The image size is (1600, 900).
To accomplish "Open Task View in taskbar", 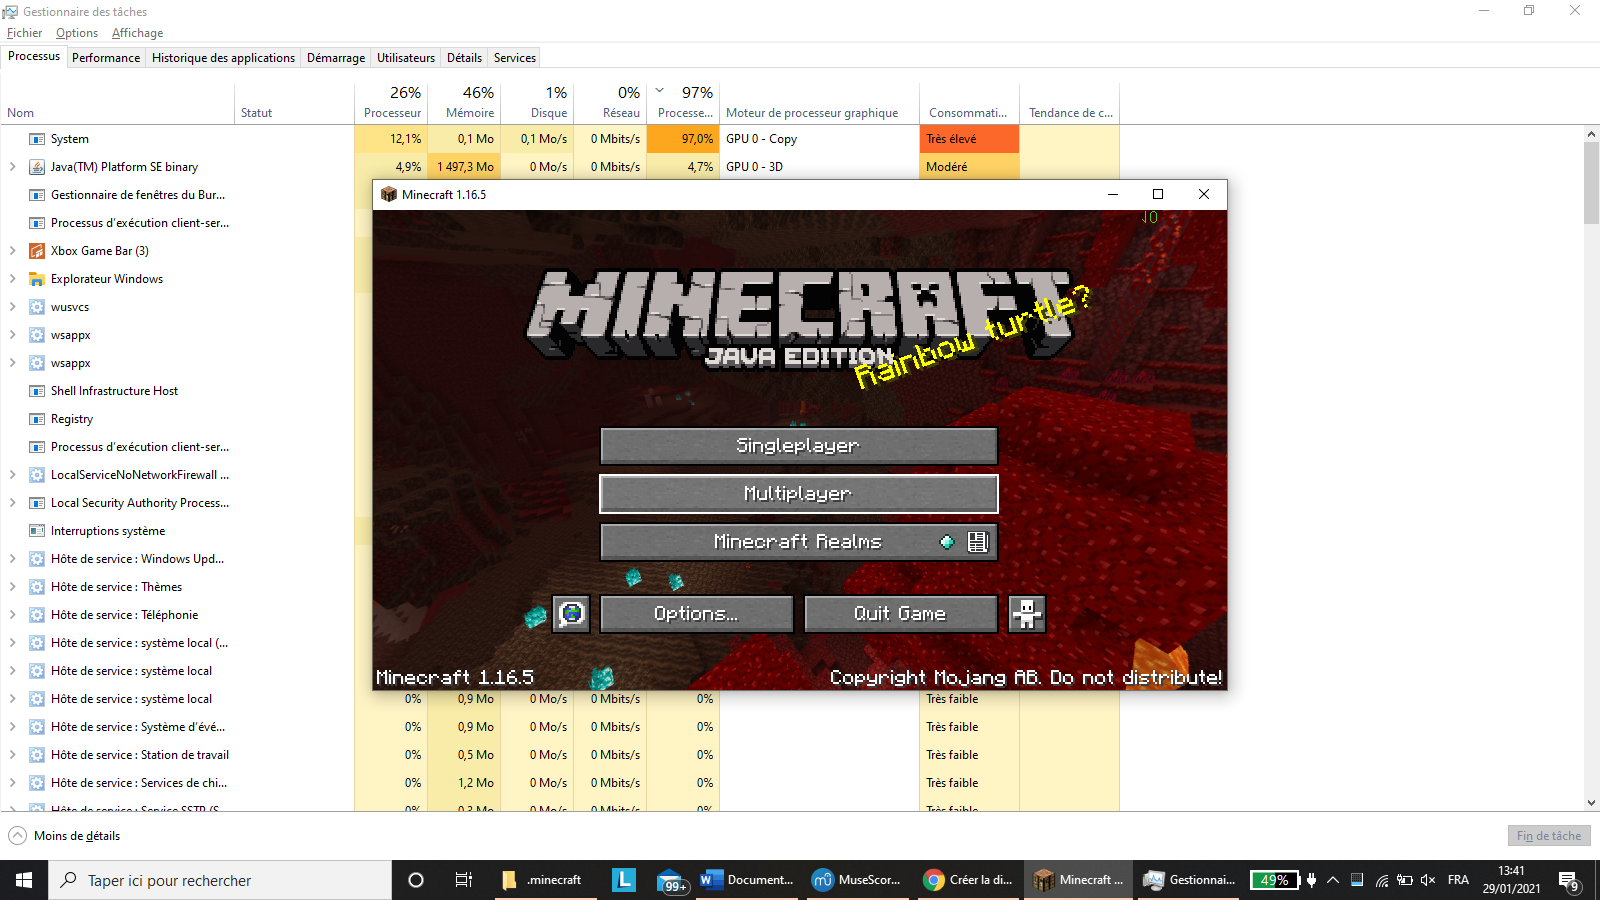I will pos(463,880).
